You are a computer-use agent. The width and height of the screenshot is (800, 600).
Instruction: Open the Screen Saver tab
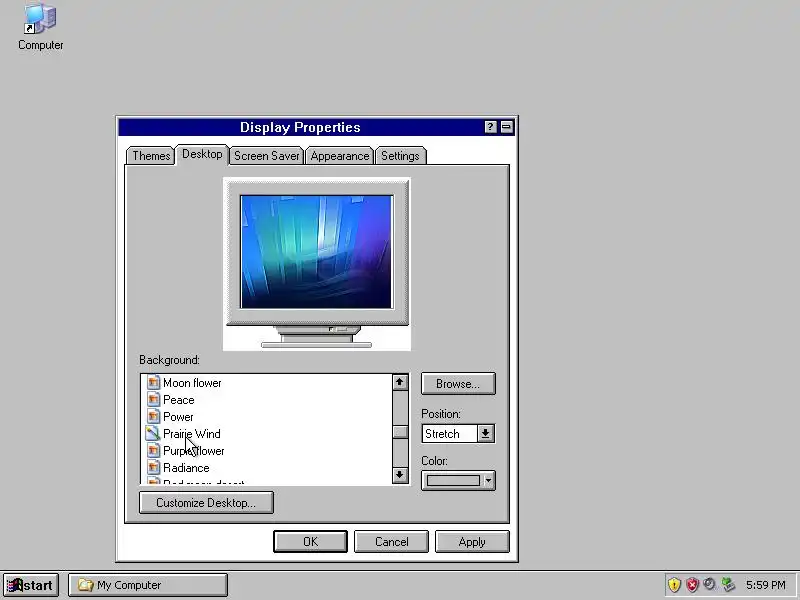[x=266, y=156]
